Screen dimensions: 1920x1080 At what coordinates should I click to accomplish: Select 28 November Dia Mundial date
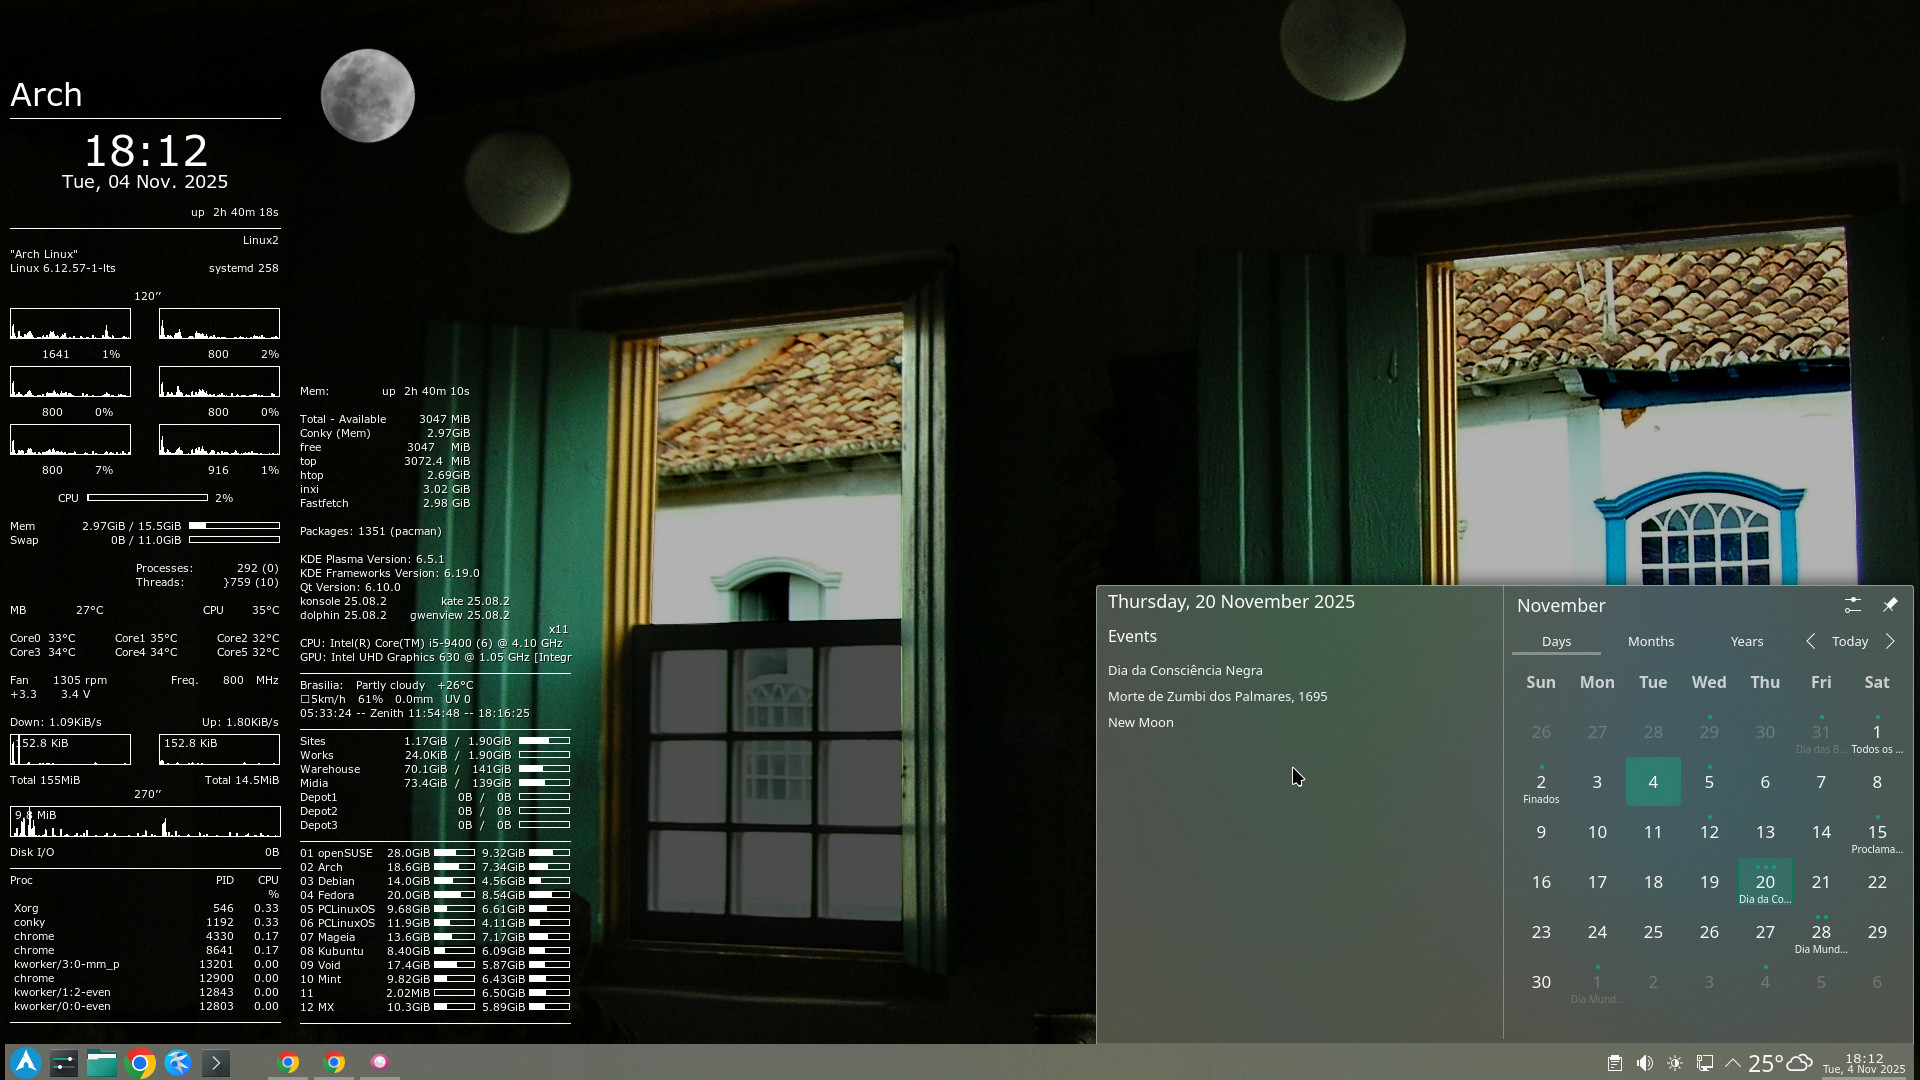pyautogui.click(x=1821, y=933)
